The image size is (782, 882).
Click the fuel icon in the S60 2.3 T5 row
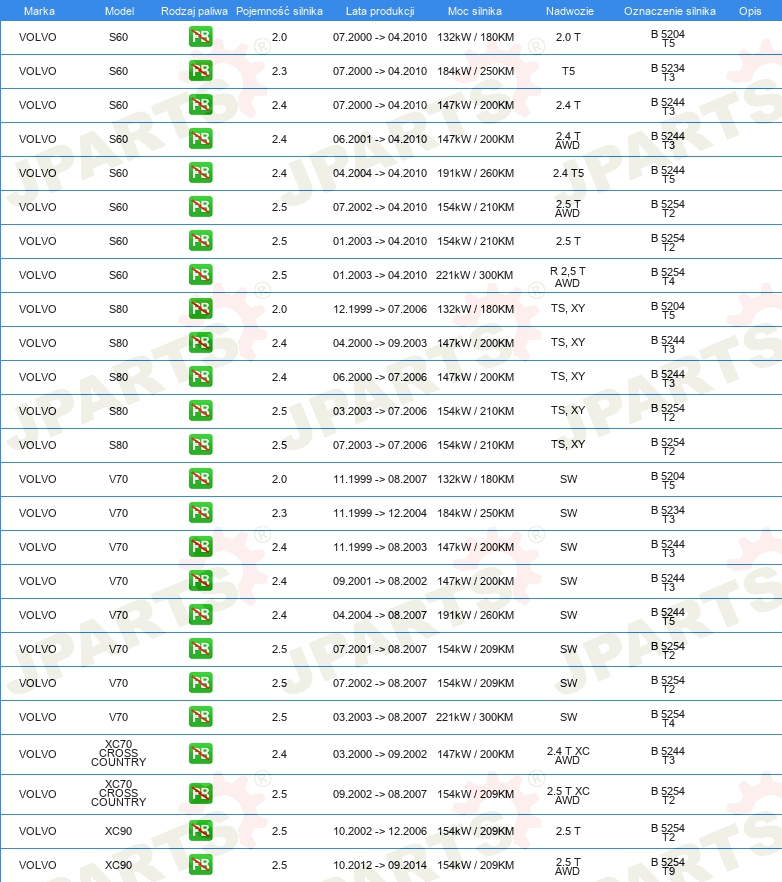201,71
